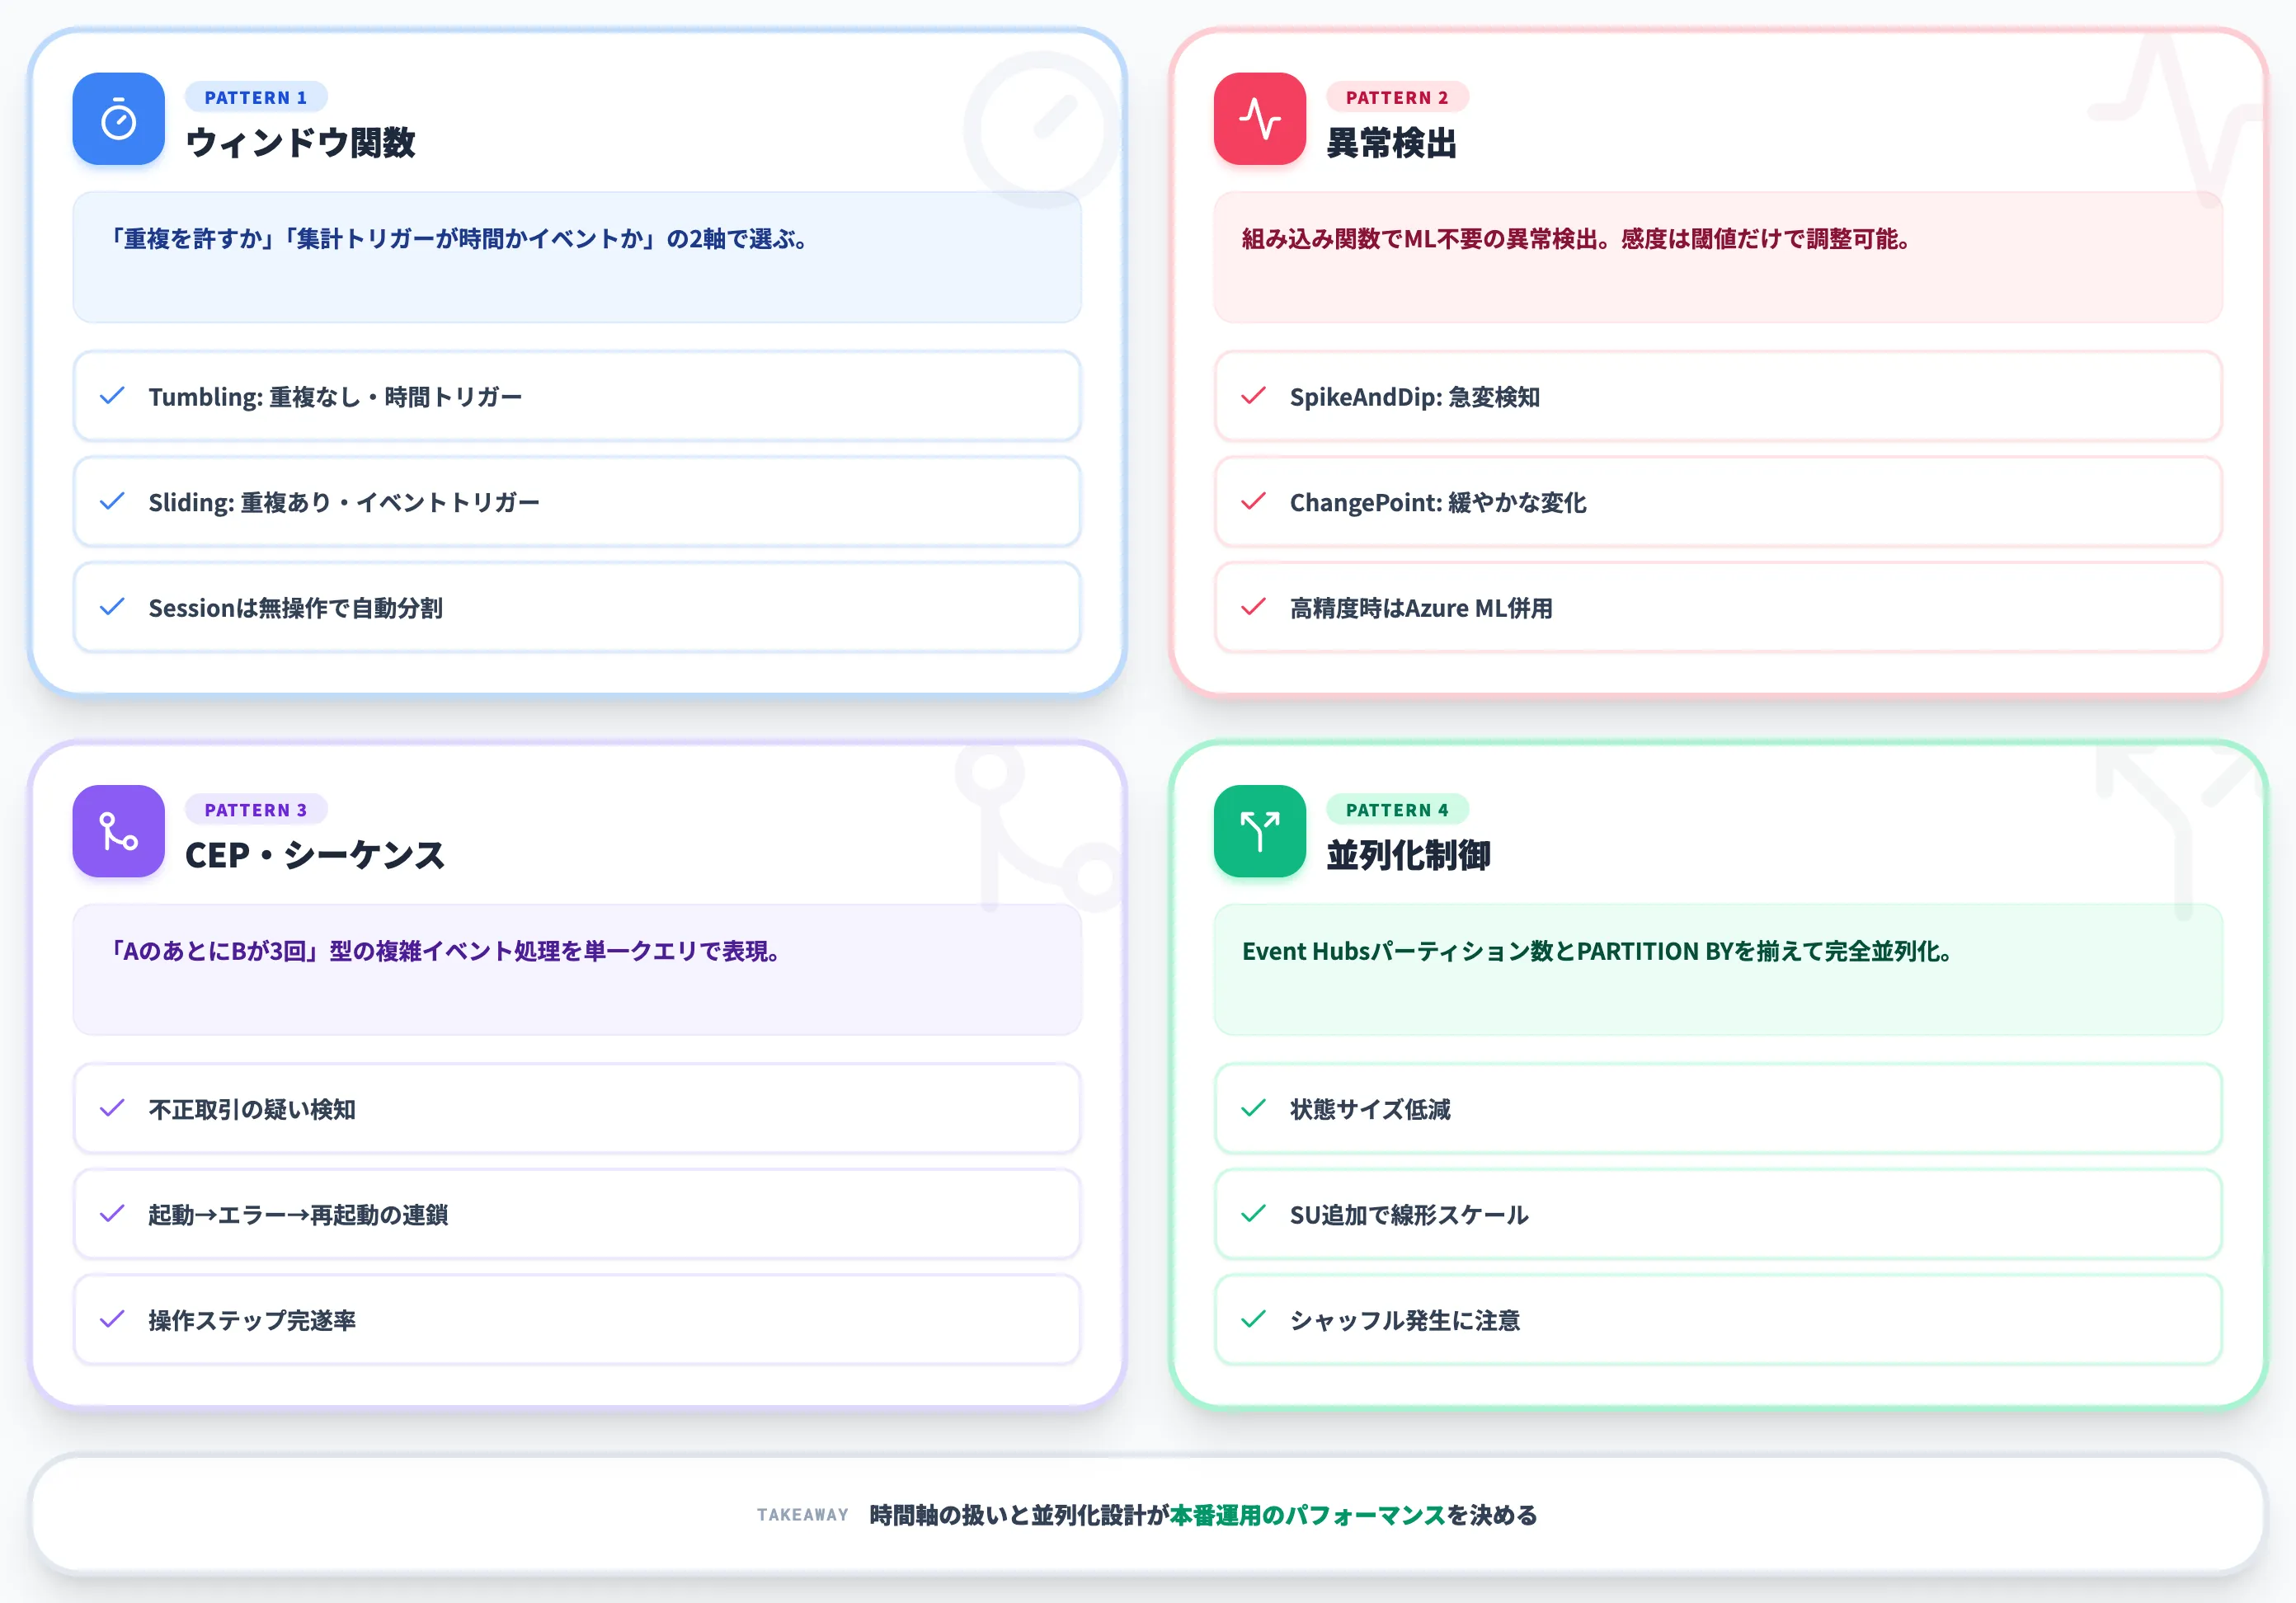Click the text シャッフル発生に注意

point(1405,1320)
